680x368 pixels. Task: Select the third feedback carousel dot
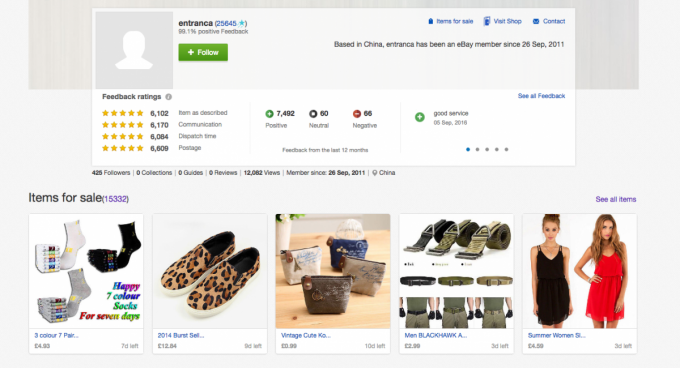click(x=487, y=150)
